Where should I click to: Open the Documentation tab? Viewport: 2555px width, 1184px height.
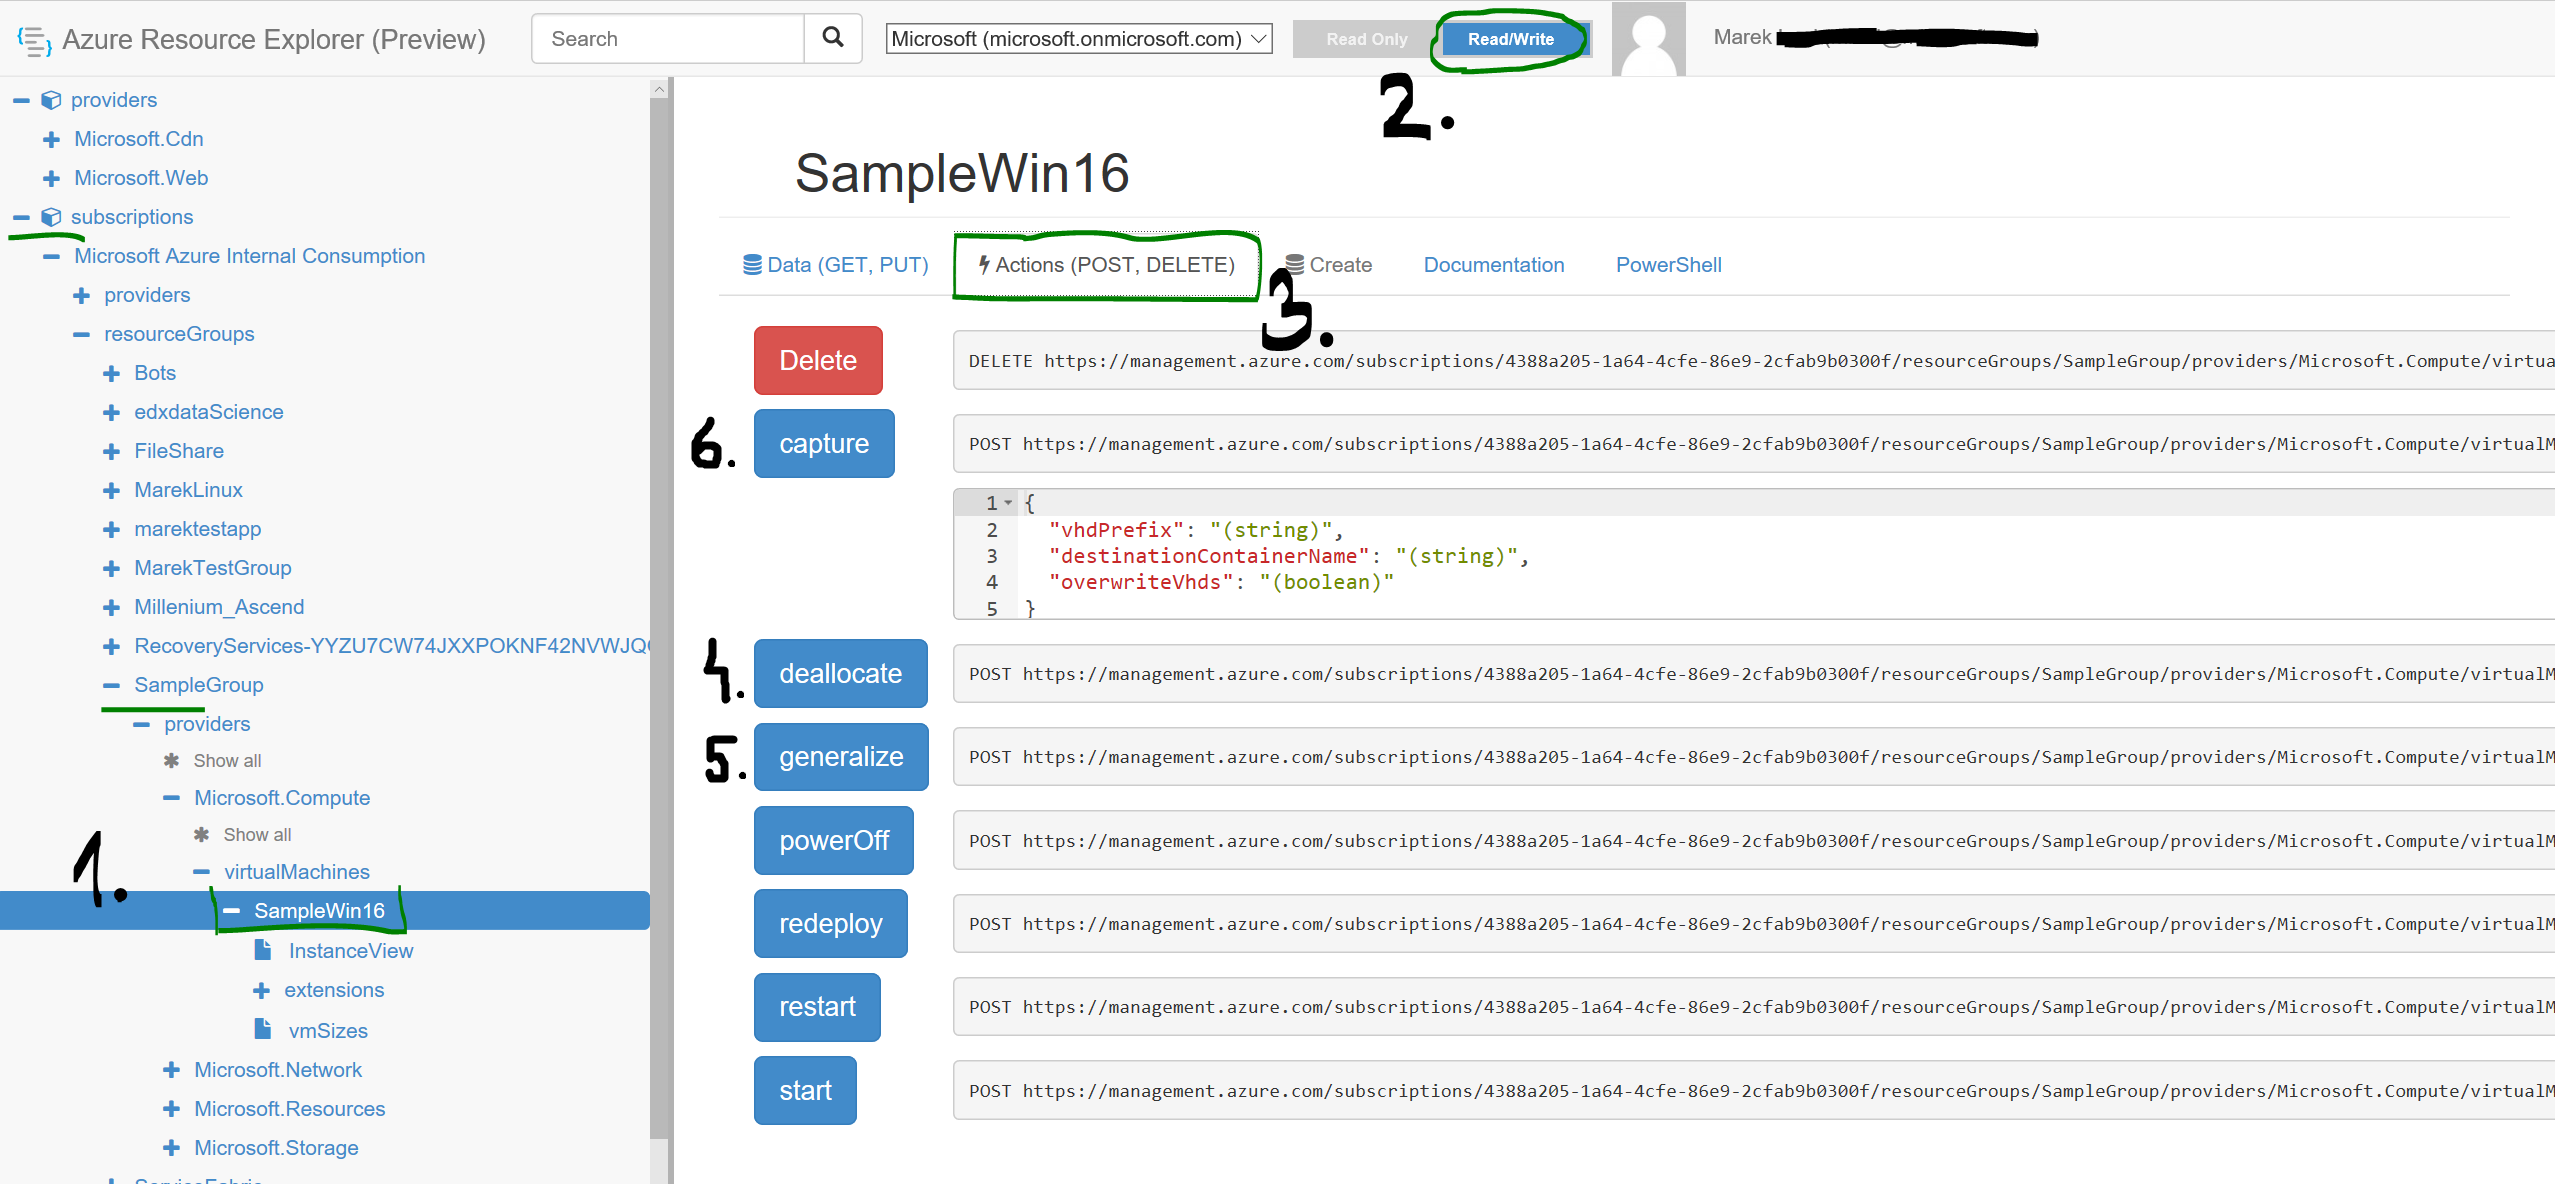tap(1494, 265)
